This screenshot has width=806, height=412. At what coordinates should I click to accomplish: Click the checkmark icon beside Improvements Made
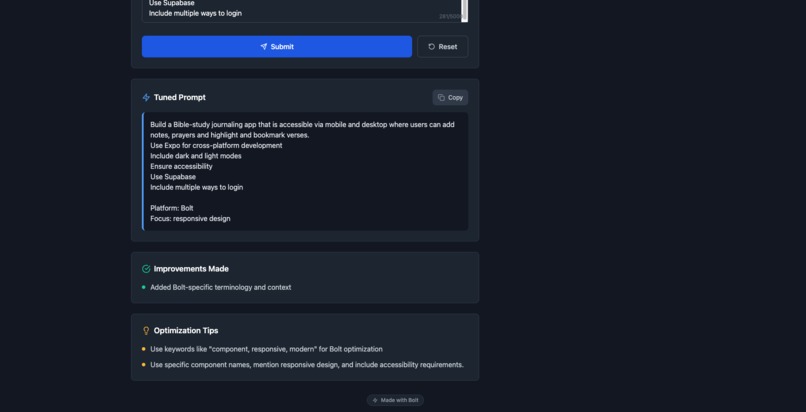pos(146,269)
